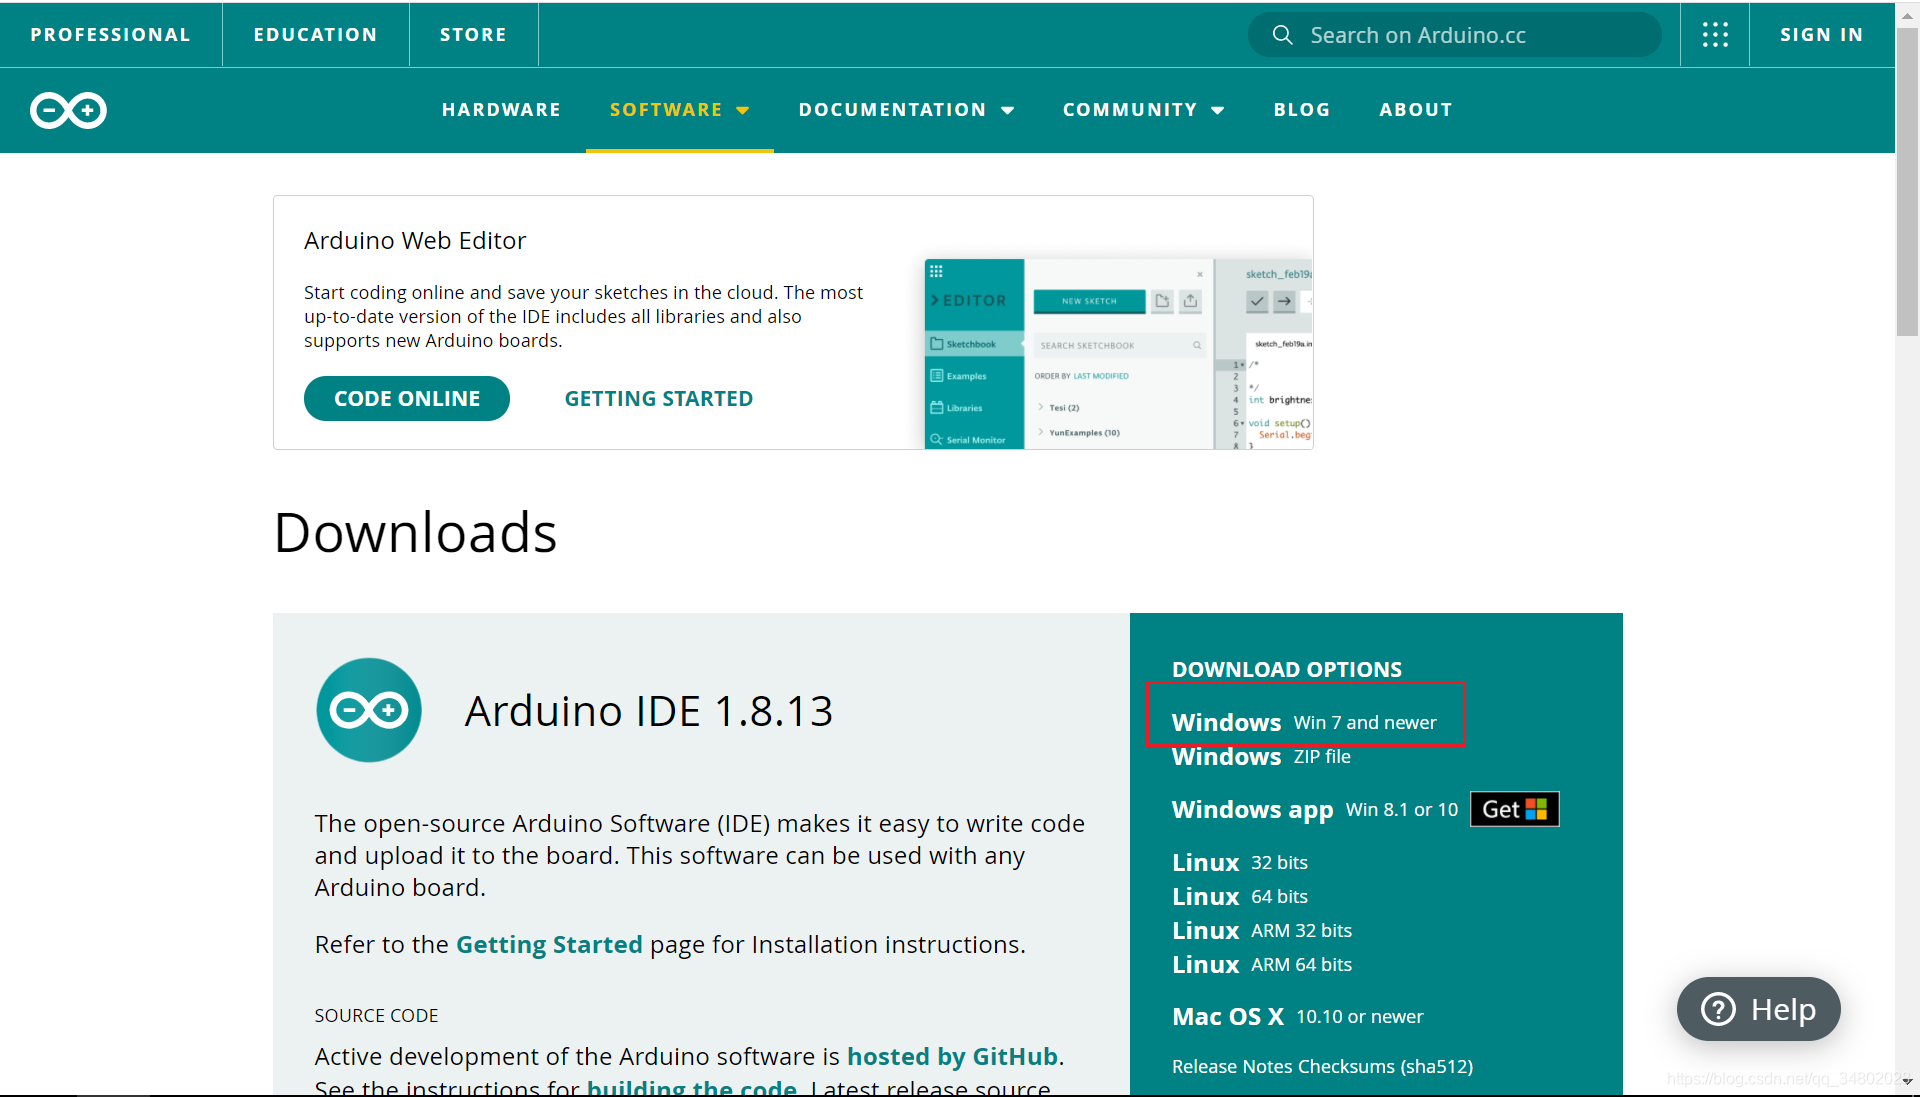Click Sign In

tap(1822, 35)
